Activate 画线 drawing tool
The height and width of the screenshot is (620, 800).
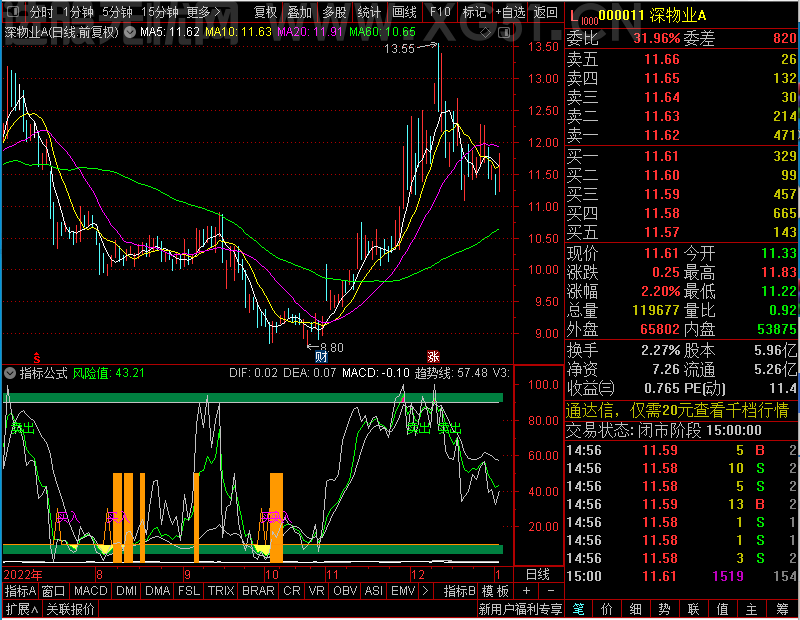[404, 12]
